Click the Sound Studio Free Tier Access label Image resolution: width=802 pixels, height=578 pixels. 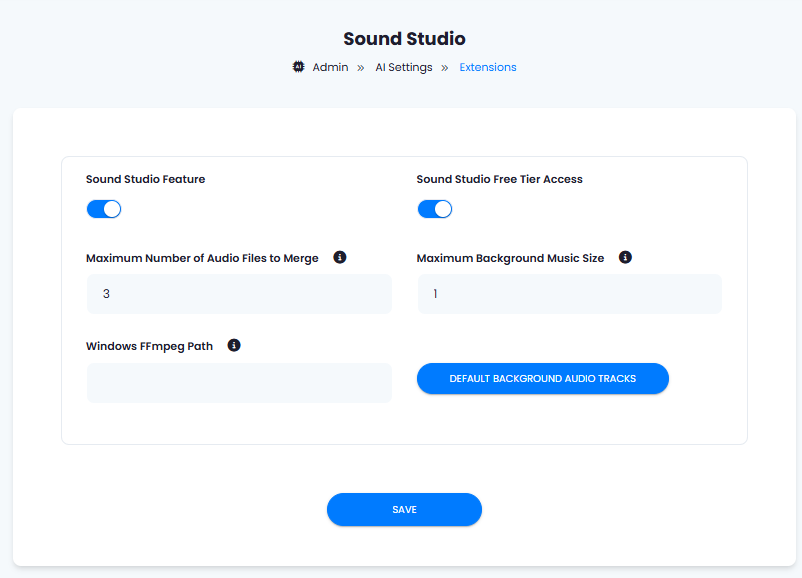click(499, 179)
